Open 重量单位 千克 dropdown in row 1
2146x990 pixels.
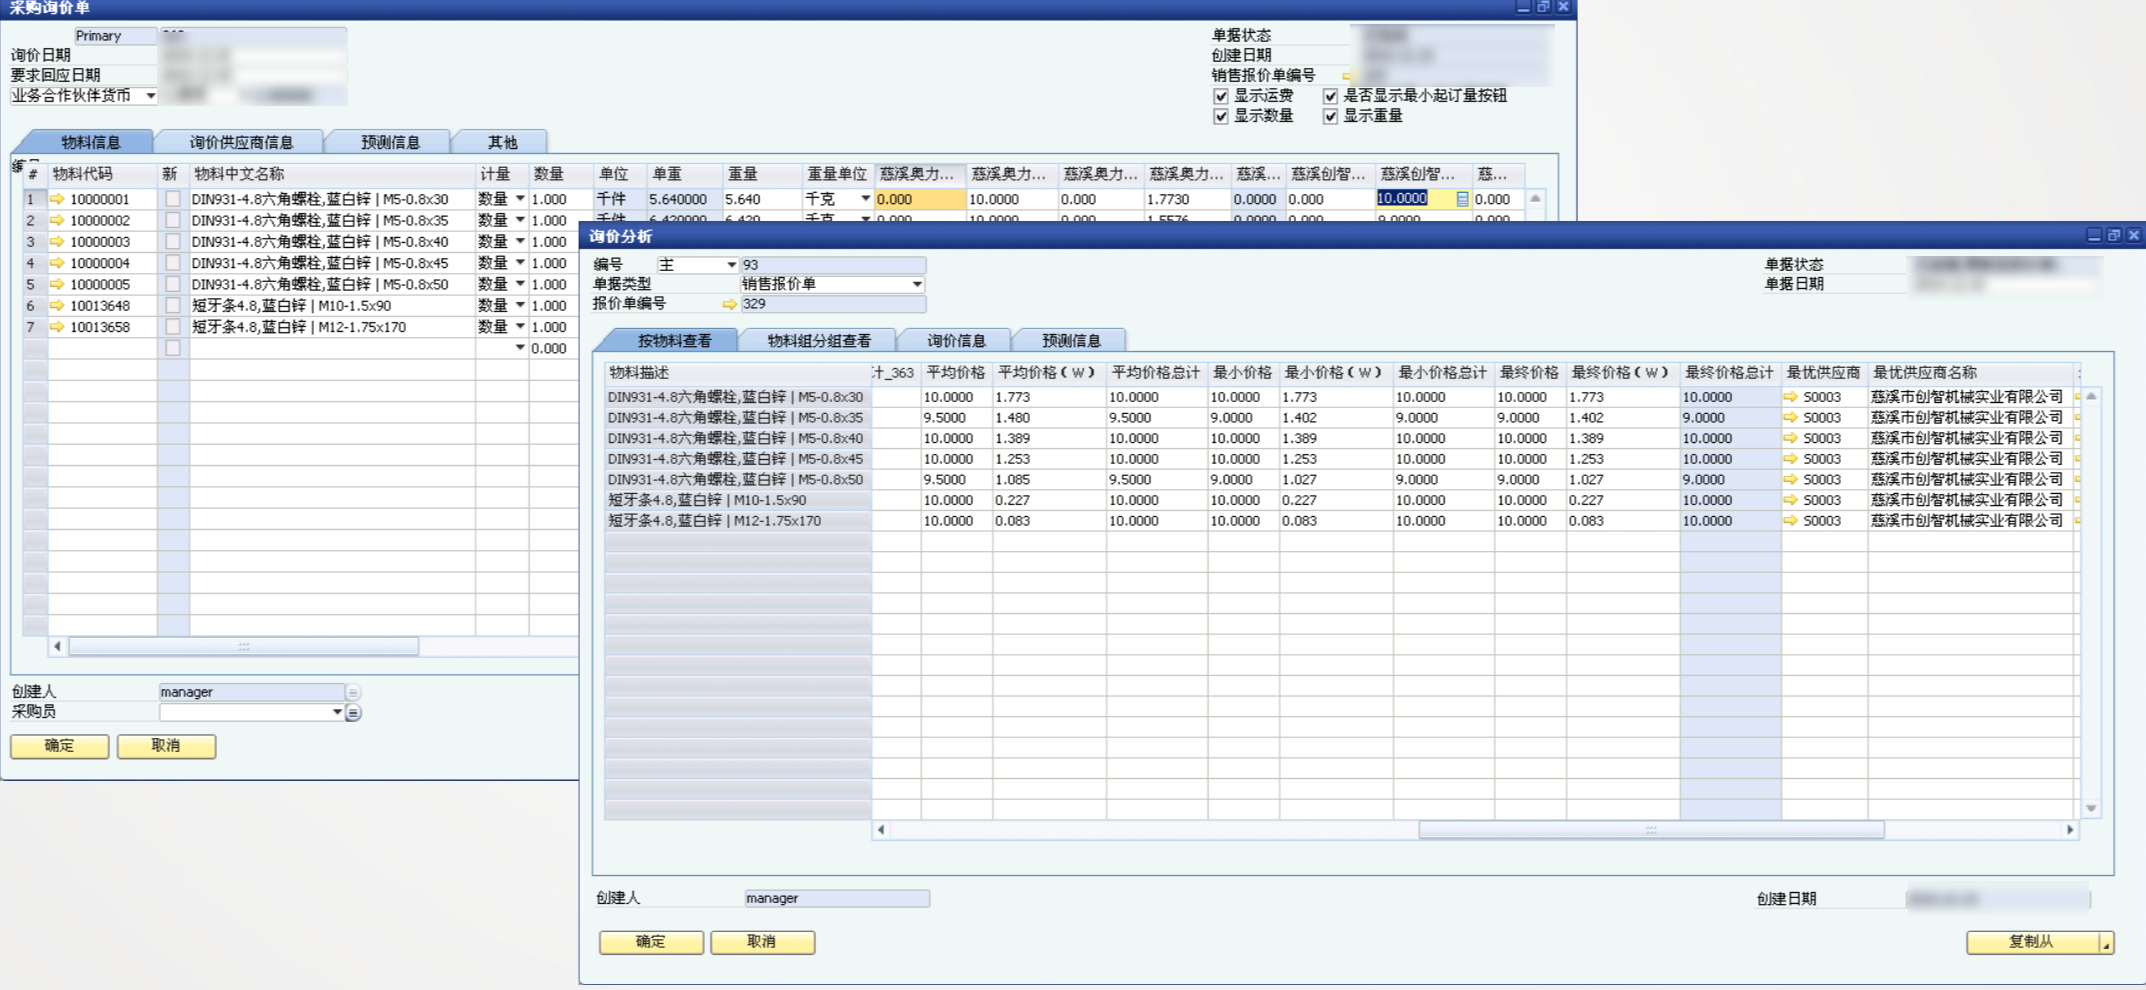[x=865, y=199]
